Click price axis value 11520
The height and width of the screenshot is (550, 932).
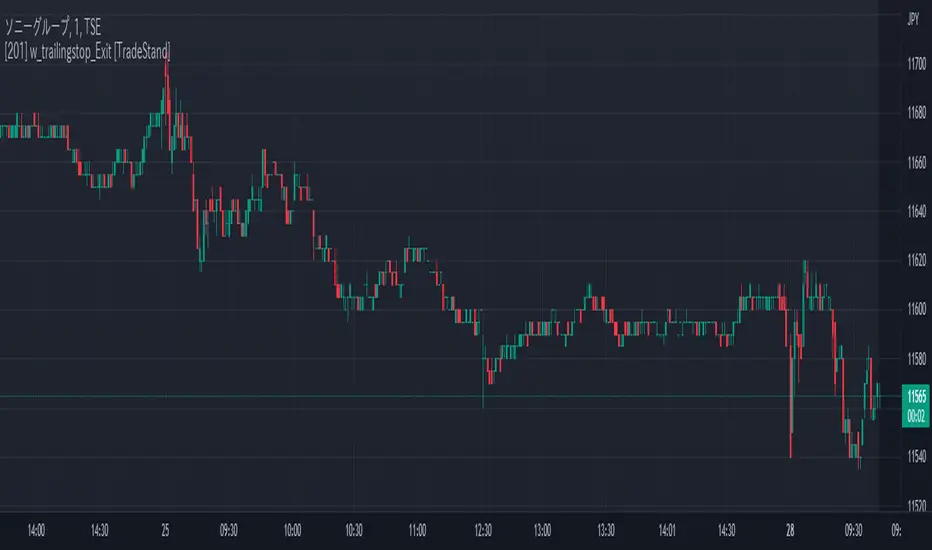click(916, 505)
